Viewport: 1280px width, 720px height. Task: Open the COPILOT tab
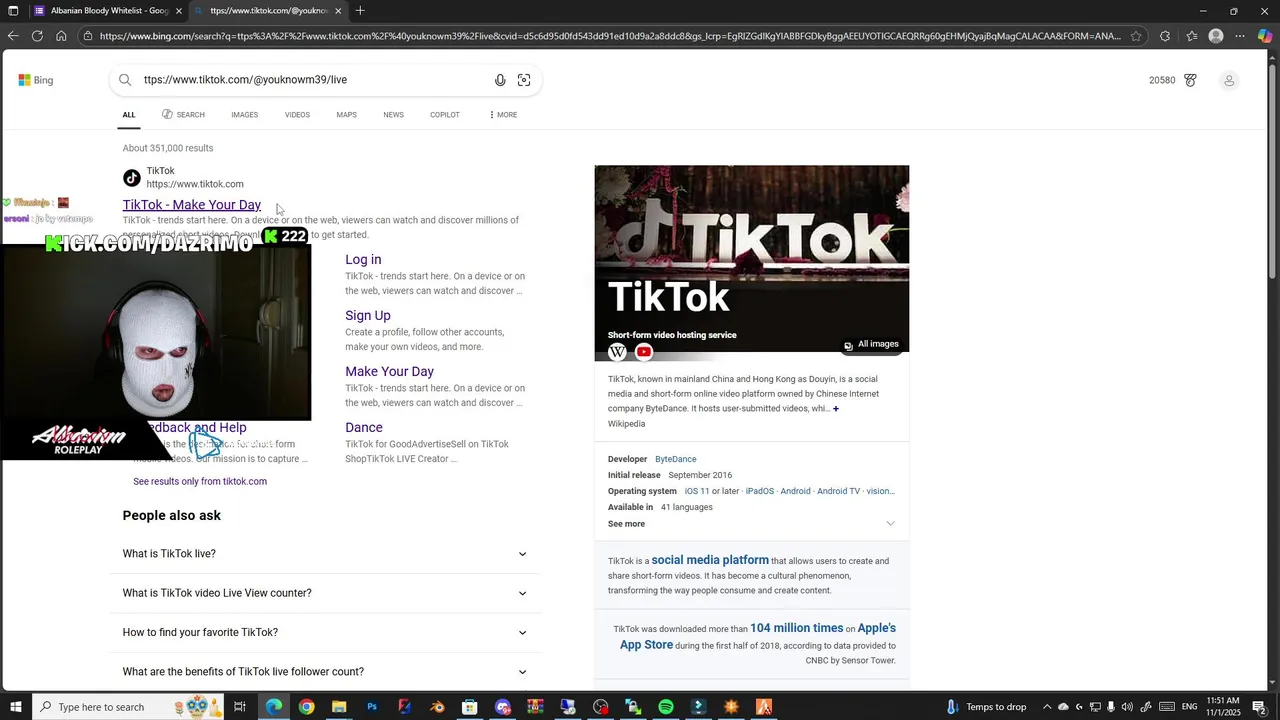445,115
